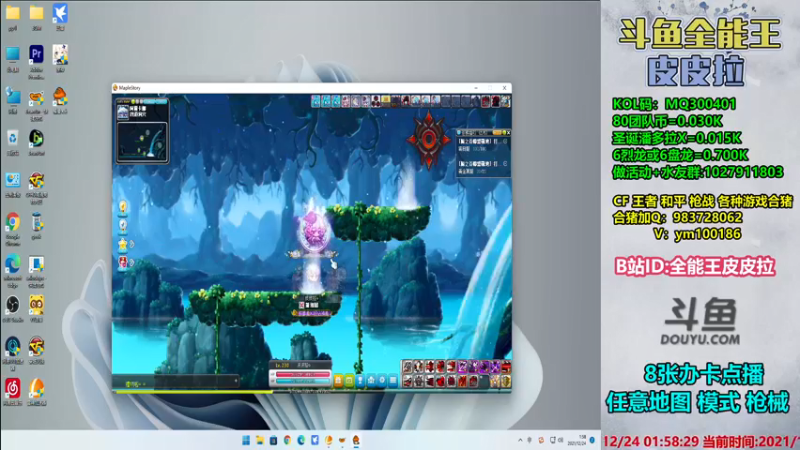Show hidden icons in the system tray
The width and height of the screenshot is (800, 450).
(520, 440)
